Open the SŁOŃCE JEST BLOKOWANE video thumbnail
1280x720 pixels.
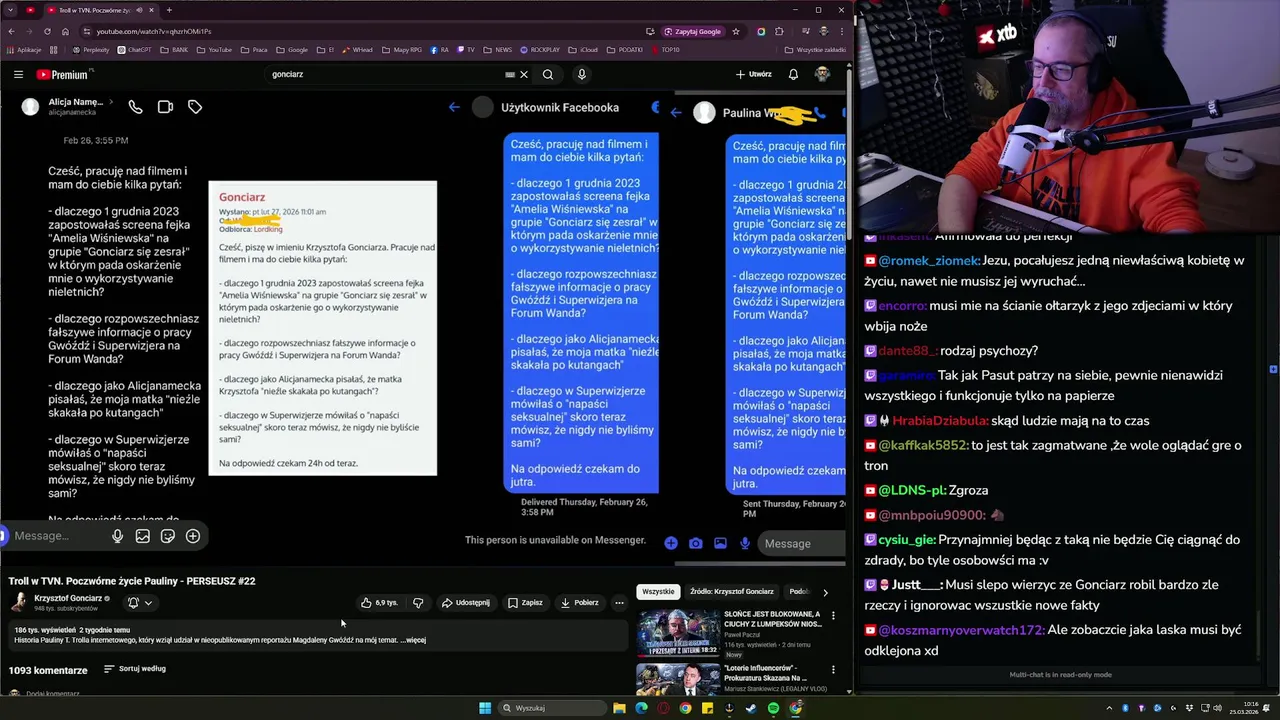click(678, 632)
